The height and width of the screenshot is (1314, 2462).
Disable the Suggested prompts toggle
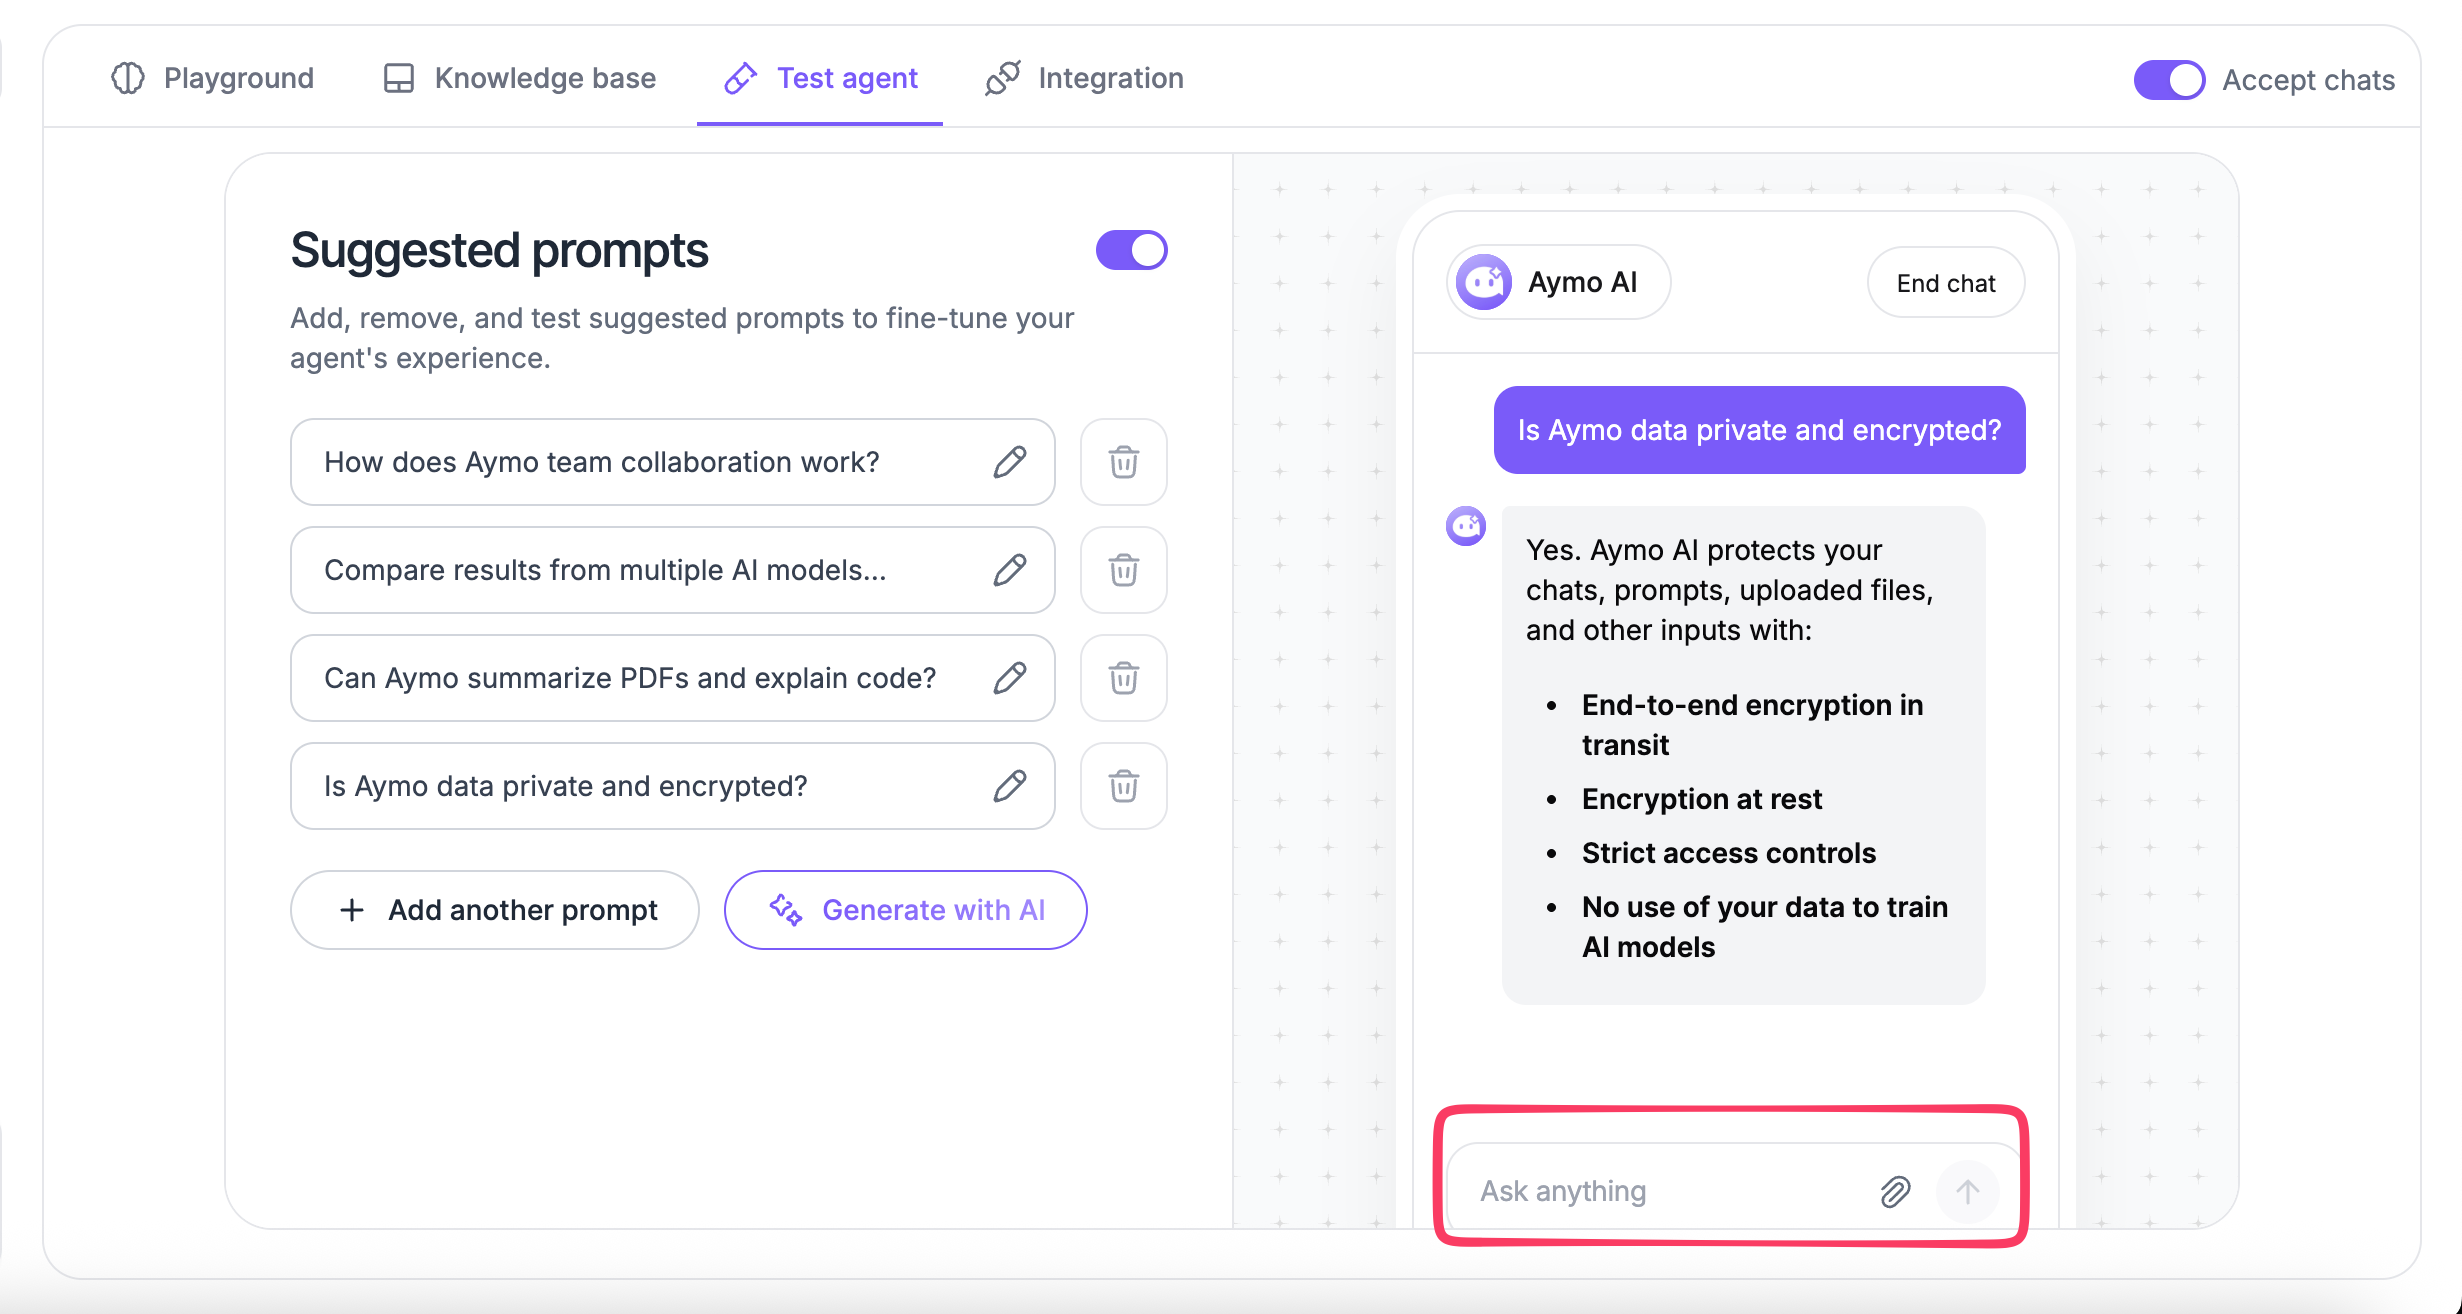click(x=1131, y=250)
